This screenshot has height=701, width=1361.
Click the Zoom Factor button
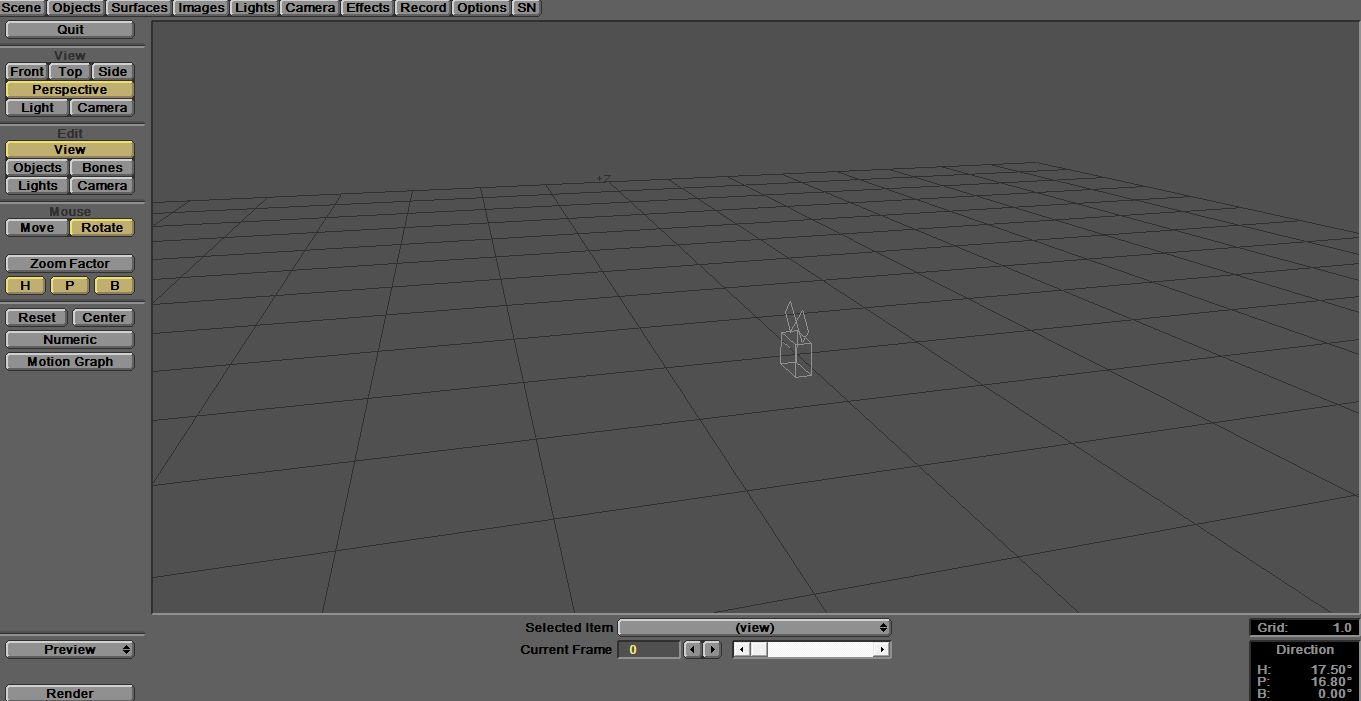[70, 264]
